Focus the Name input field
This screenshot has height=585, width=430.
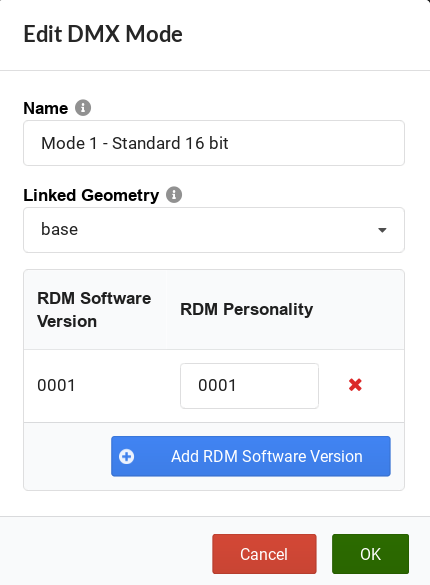[x=214, y=143]
